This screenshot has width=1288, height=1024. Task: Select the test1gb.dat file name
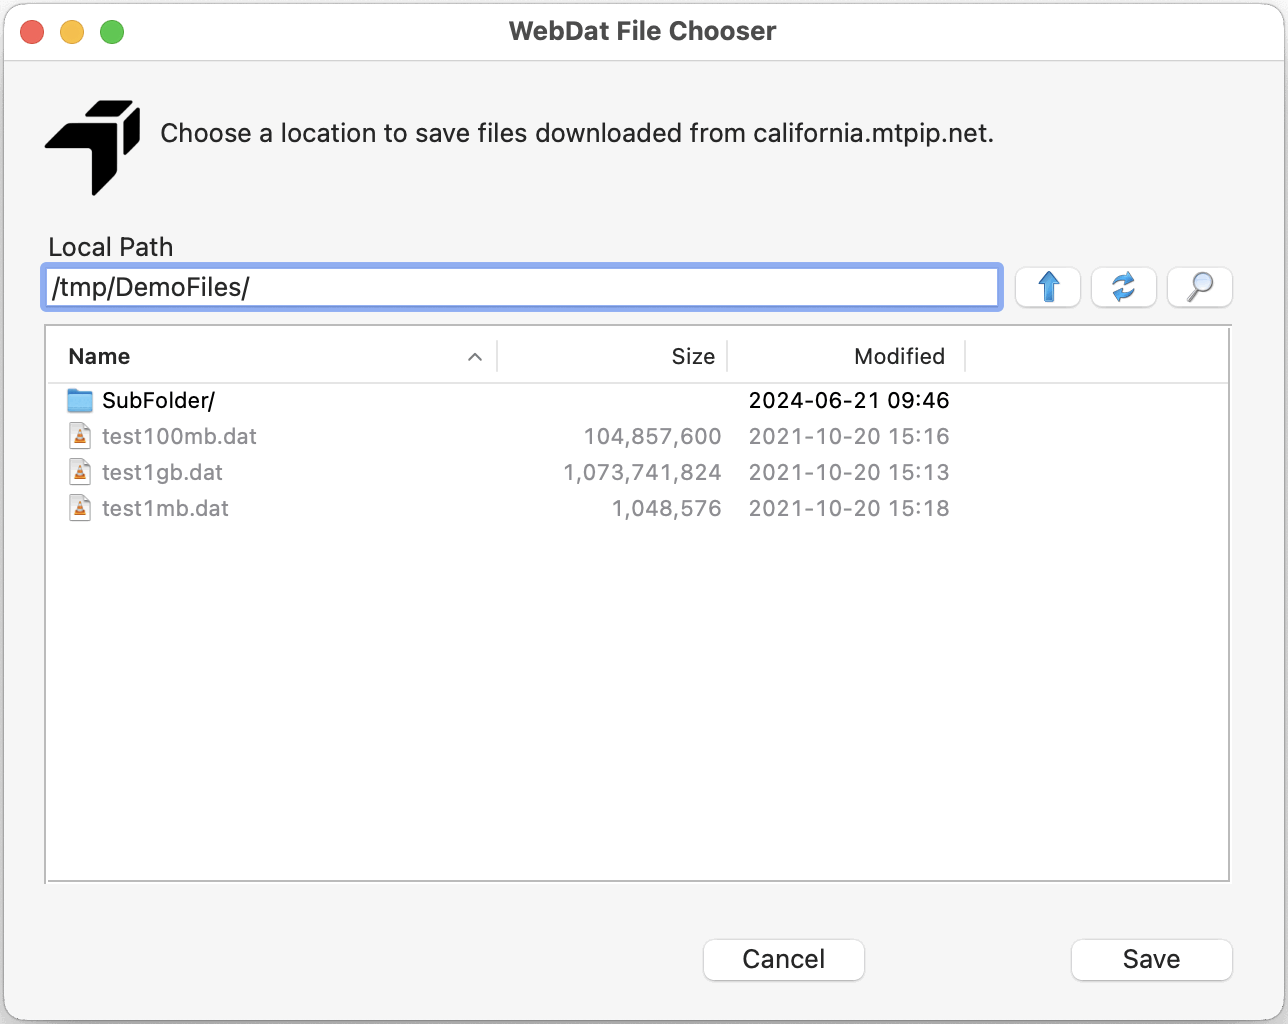pyautogui.click(x=162, y=473)
